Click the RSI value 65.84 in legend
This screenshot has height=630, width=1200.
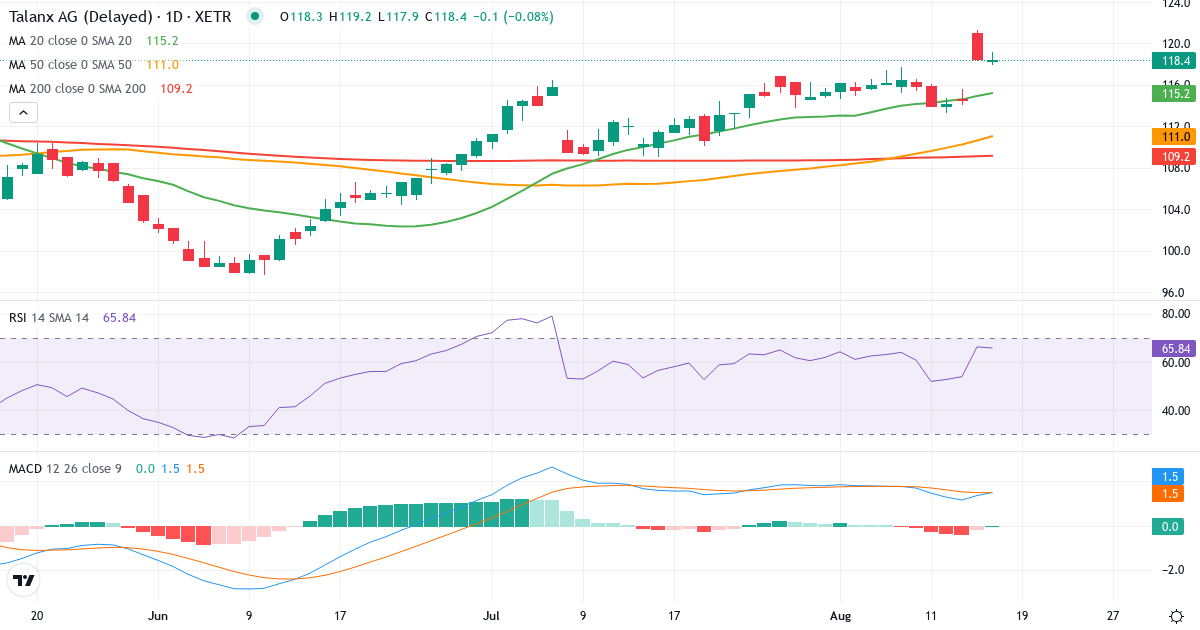(x=119, y=318)
